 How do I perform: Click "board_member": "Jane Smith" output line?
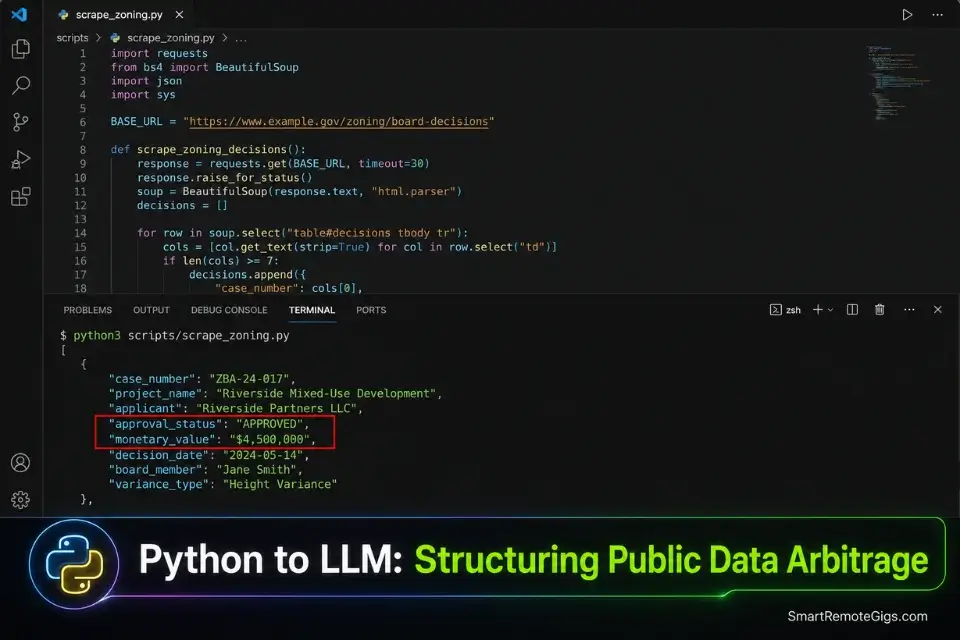click(x=206, y=470)
